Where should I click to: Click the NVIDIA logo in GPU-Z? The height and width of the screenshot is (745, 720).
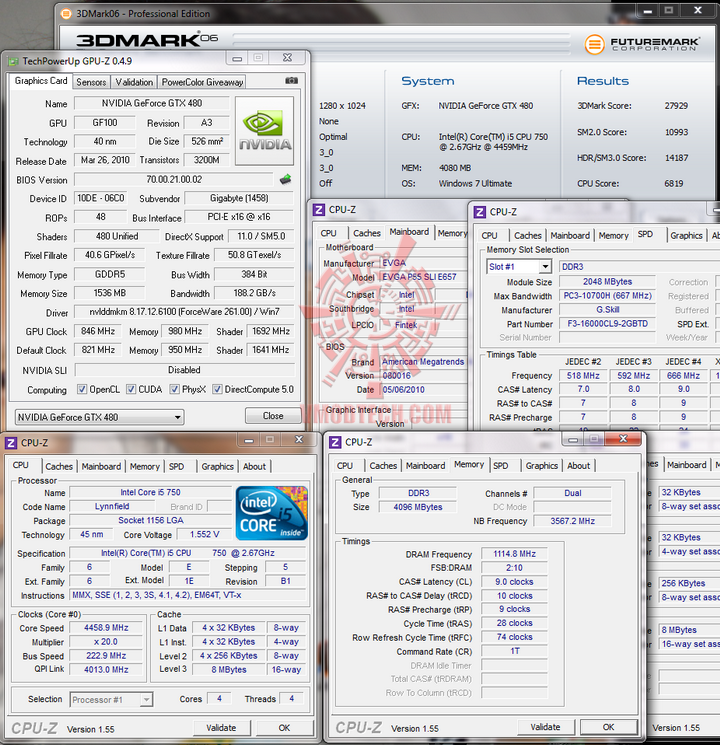[x=264, y=131]
